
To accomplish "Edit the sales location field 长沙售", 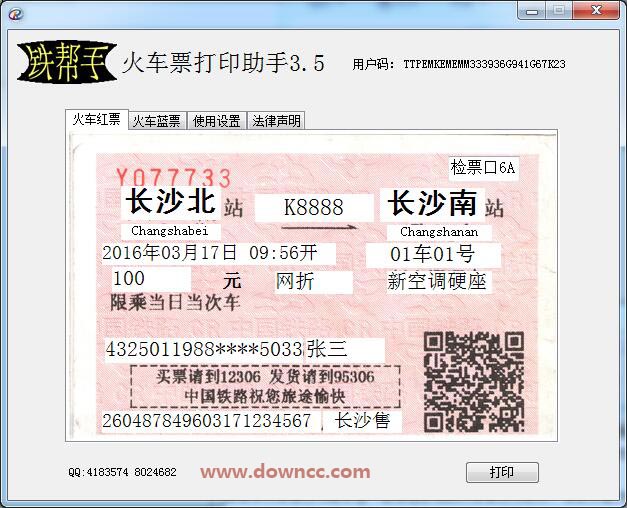I will point(362,421).
